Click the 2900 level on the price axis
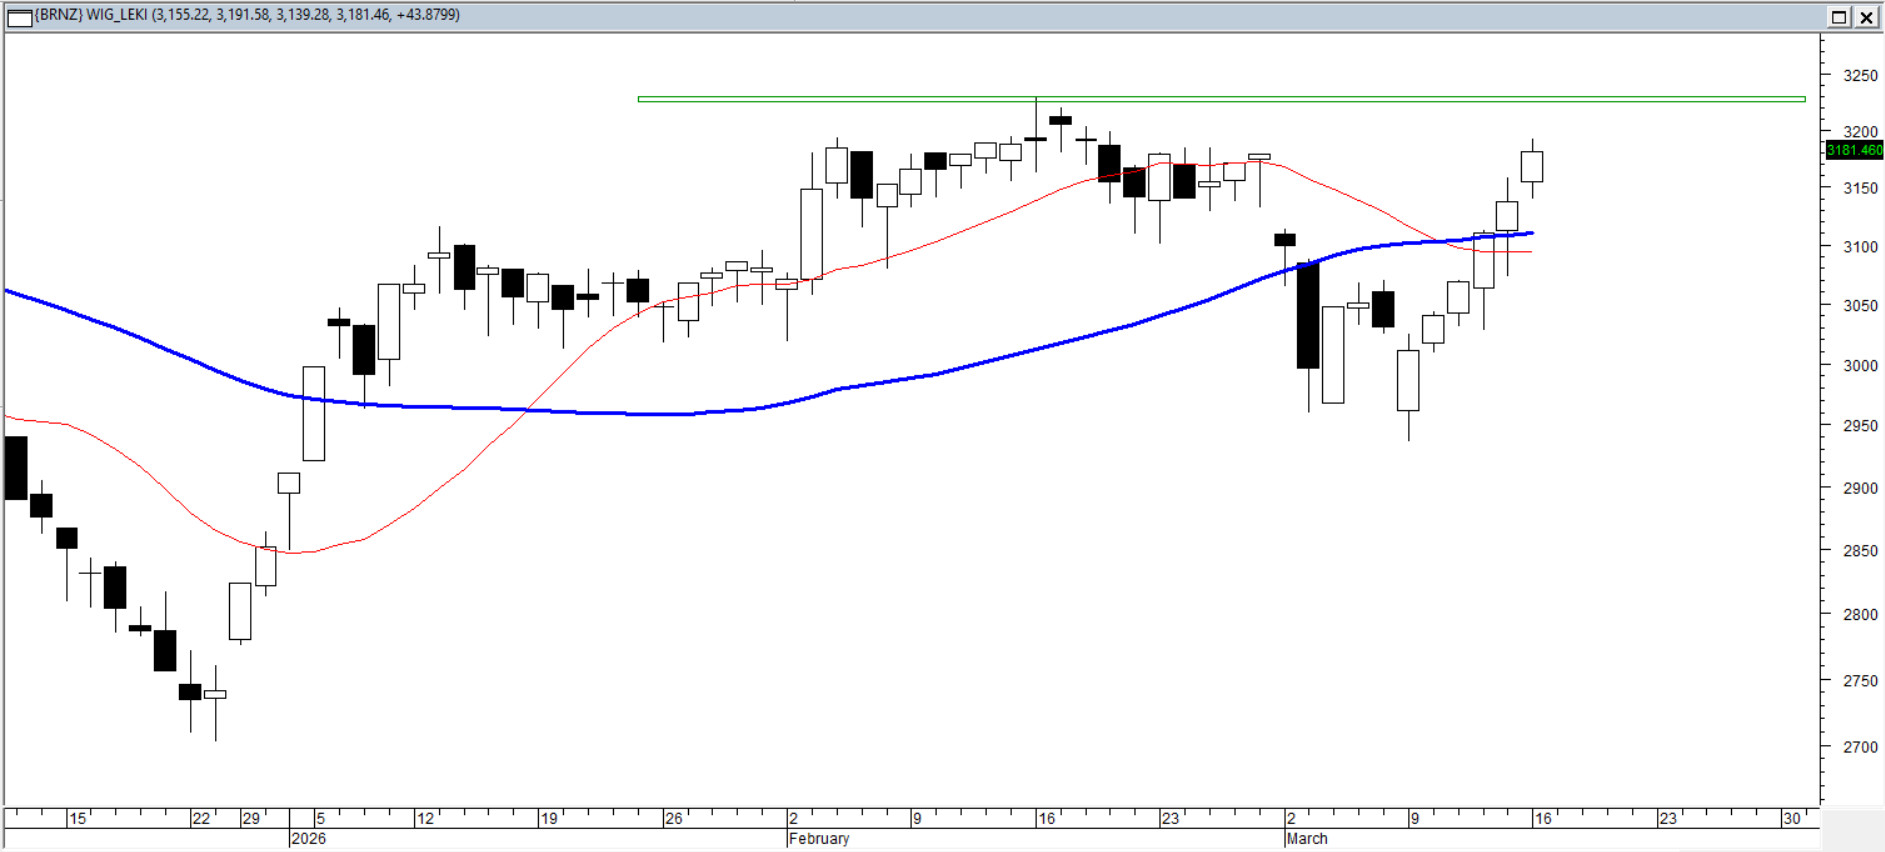 [x=1860, y=488]
